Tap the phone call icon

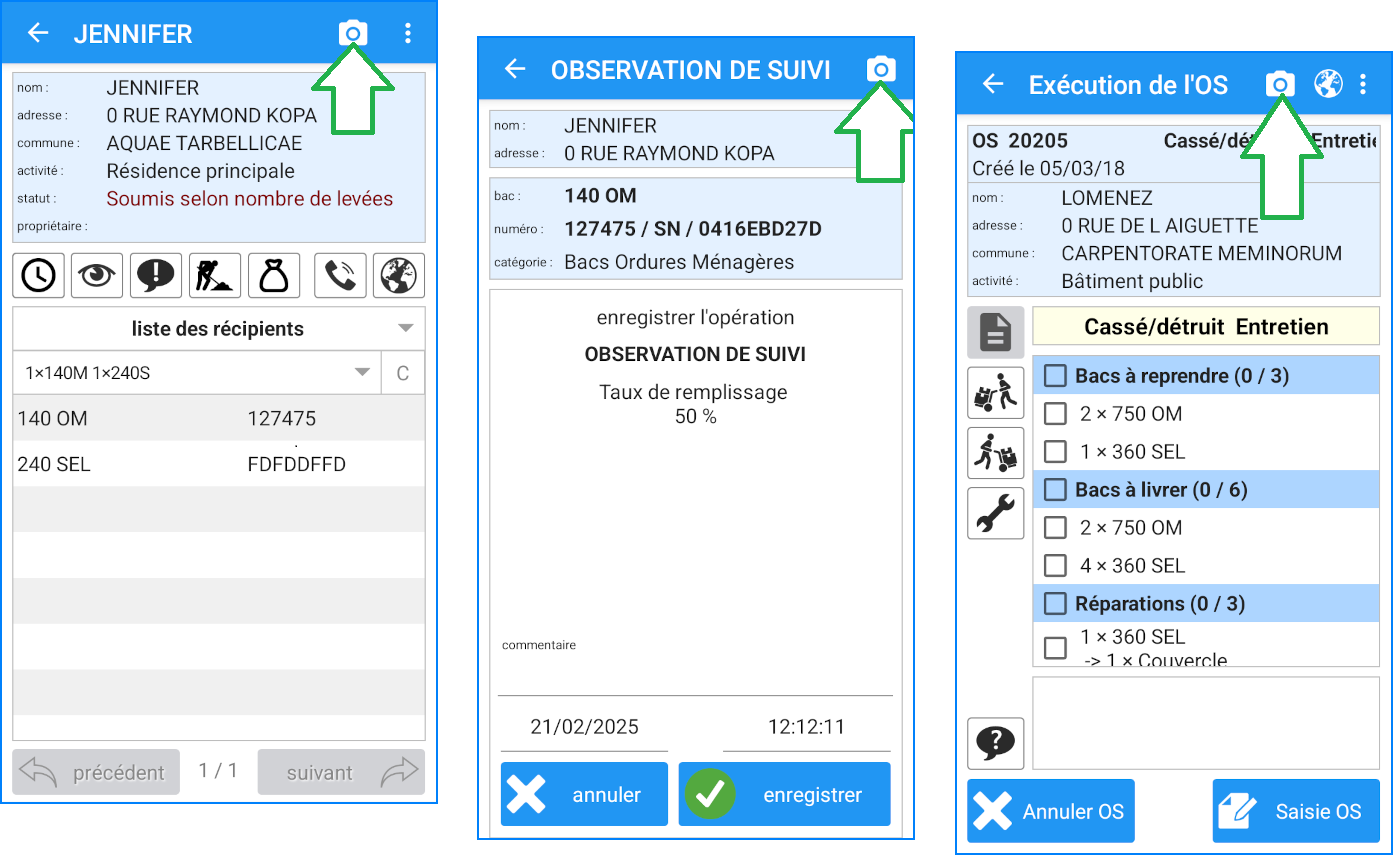coord(340,275)
